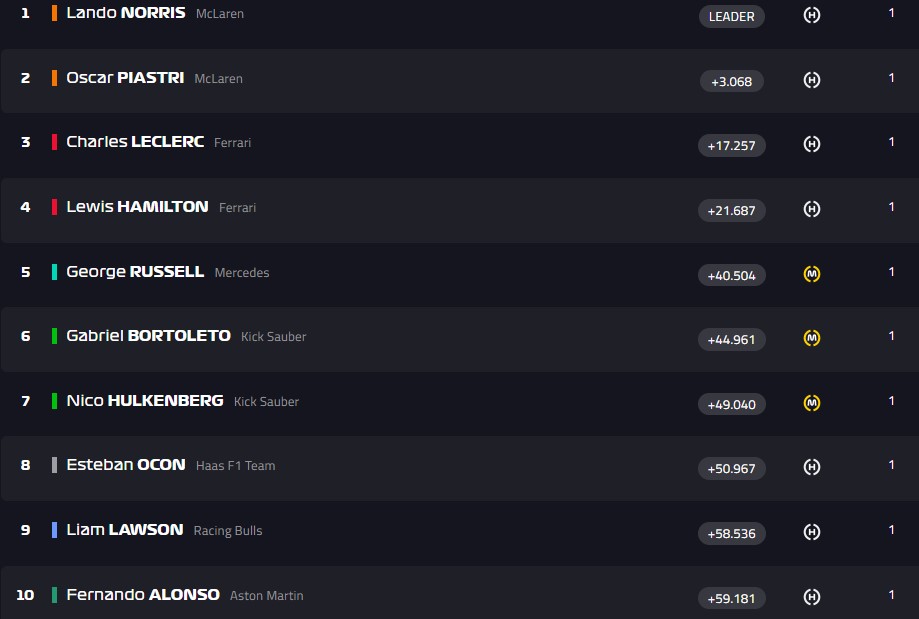Click the hard tyre icon in Lewis Hamilton's row
The width and height of the screenshot is (919, 619).
pyautogui.click(x=812, y=209)
